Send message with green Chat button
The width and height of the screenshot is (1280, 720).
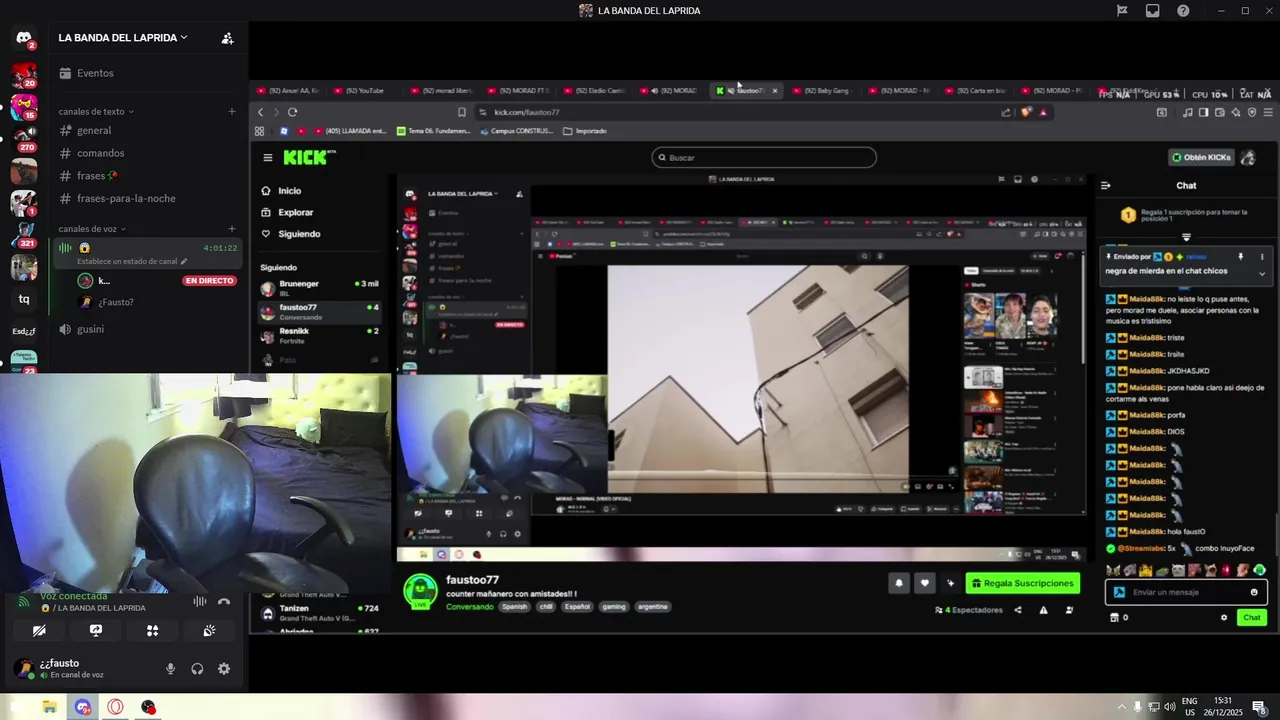click(1252, 618)
